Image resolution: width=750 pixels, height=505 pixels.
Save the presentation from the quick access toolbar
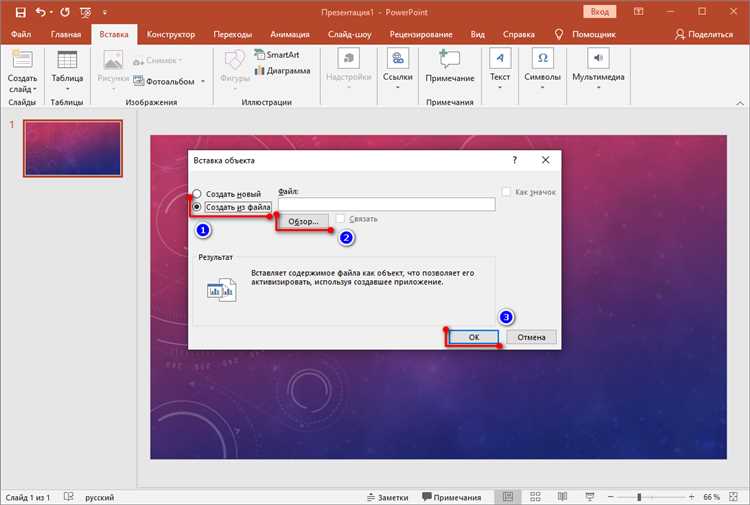pyautogui.click(x=21, y=12)
